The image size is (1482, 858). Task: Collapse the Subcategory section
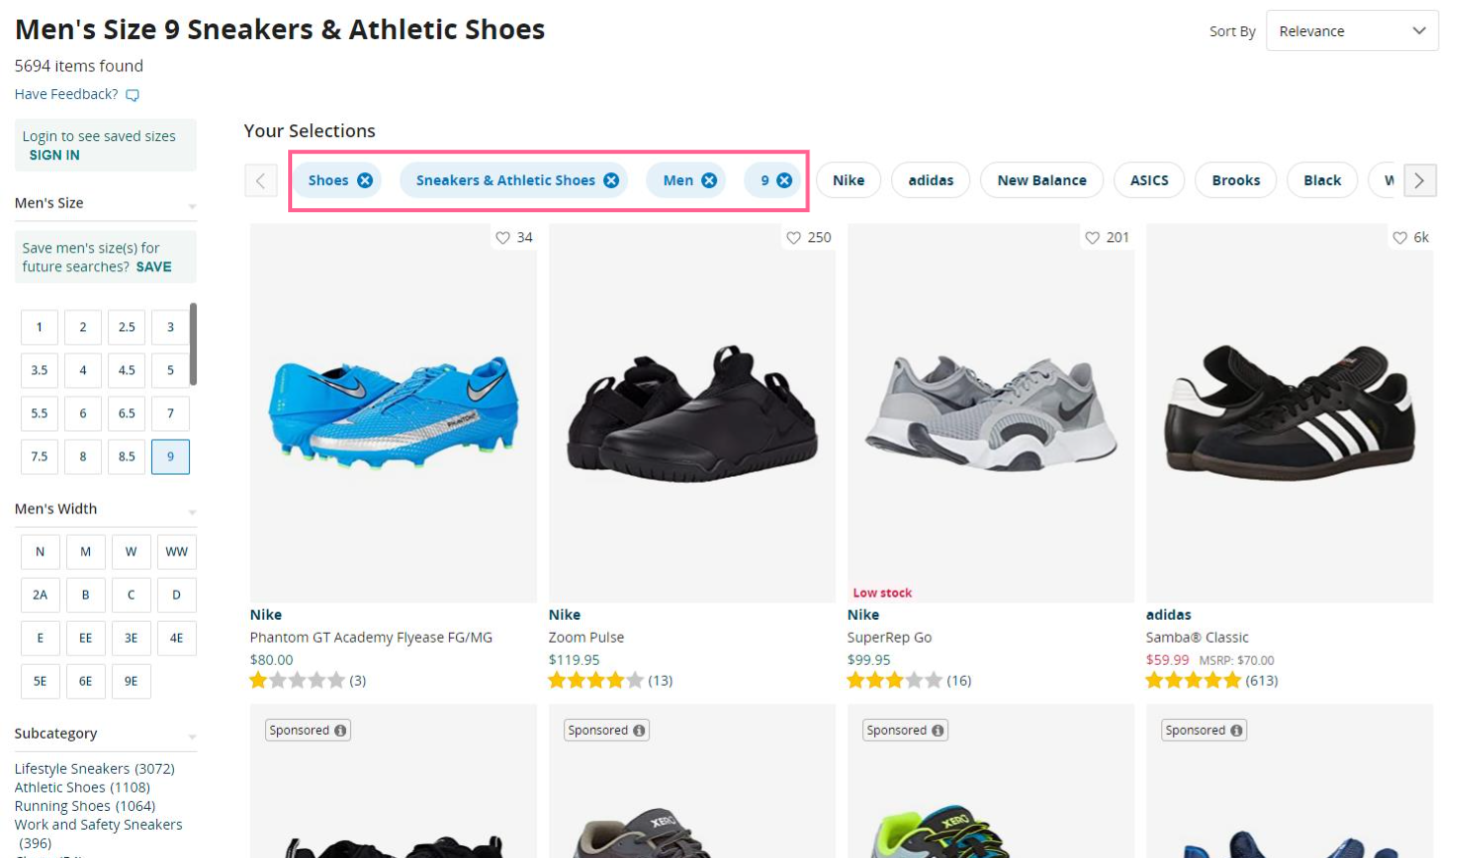point(191,734)
